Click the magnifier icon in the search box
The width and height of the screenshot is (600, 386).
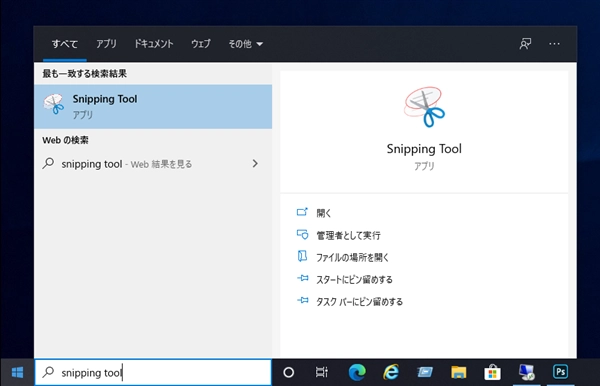48,372
